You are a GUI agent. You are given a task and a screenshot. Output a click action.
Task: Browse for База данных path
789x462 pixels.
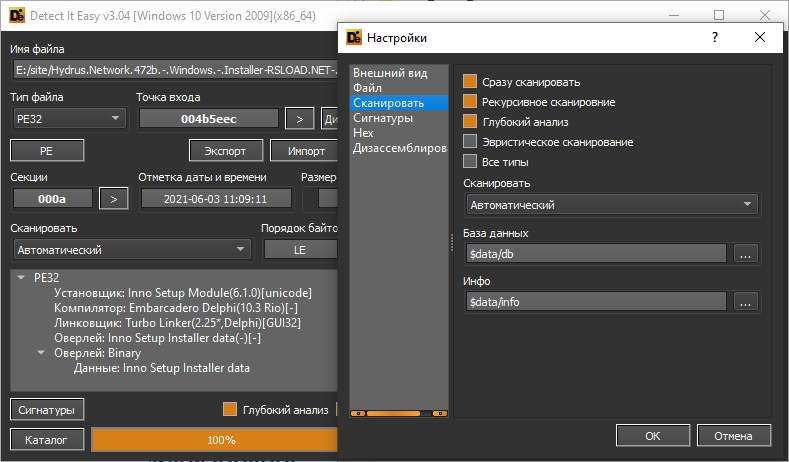746,254
